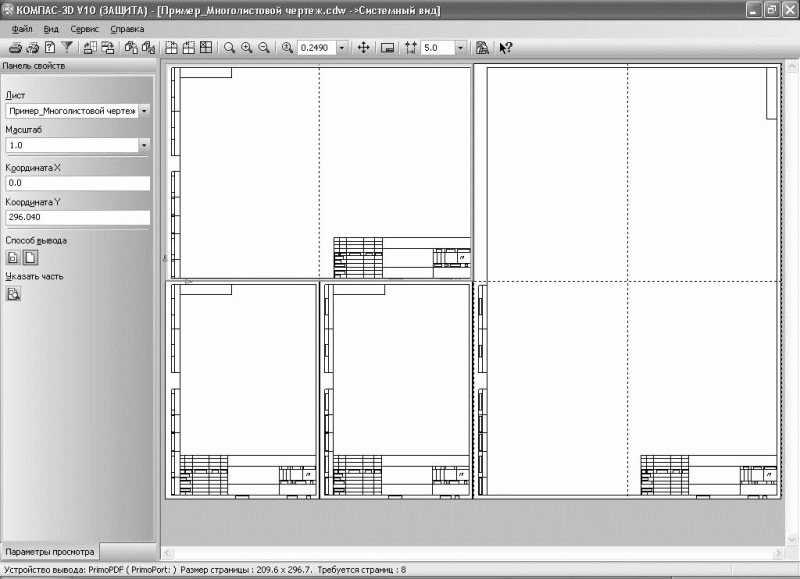Click the Указать часть magnifier icon

click(13, 294)
